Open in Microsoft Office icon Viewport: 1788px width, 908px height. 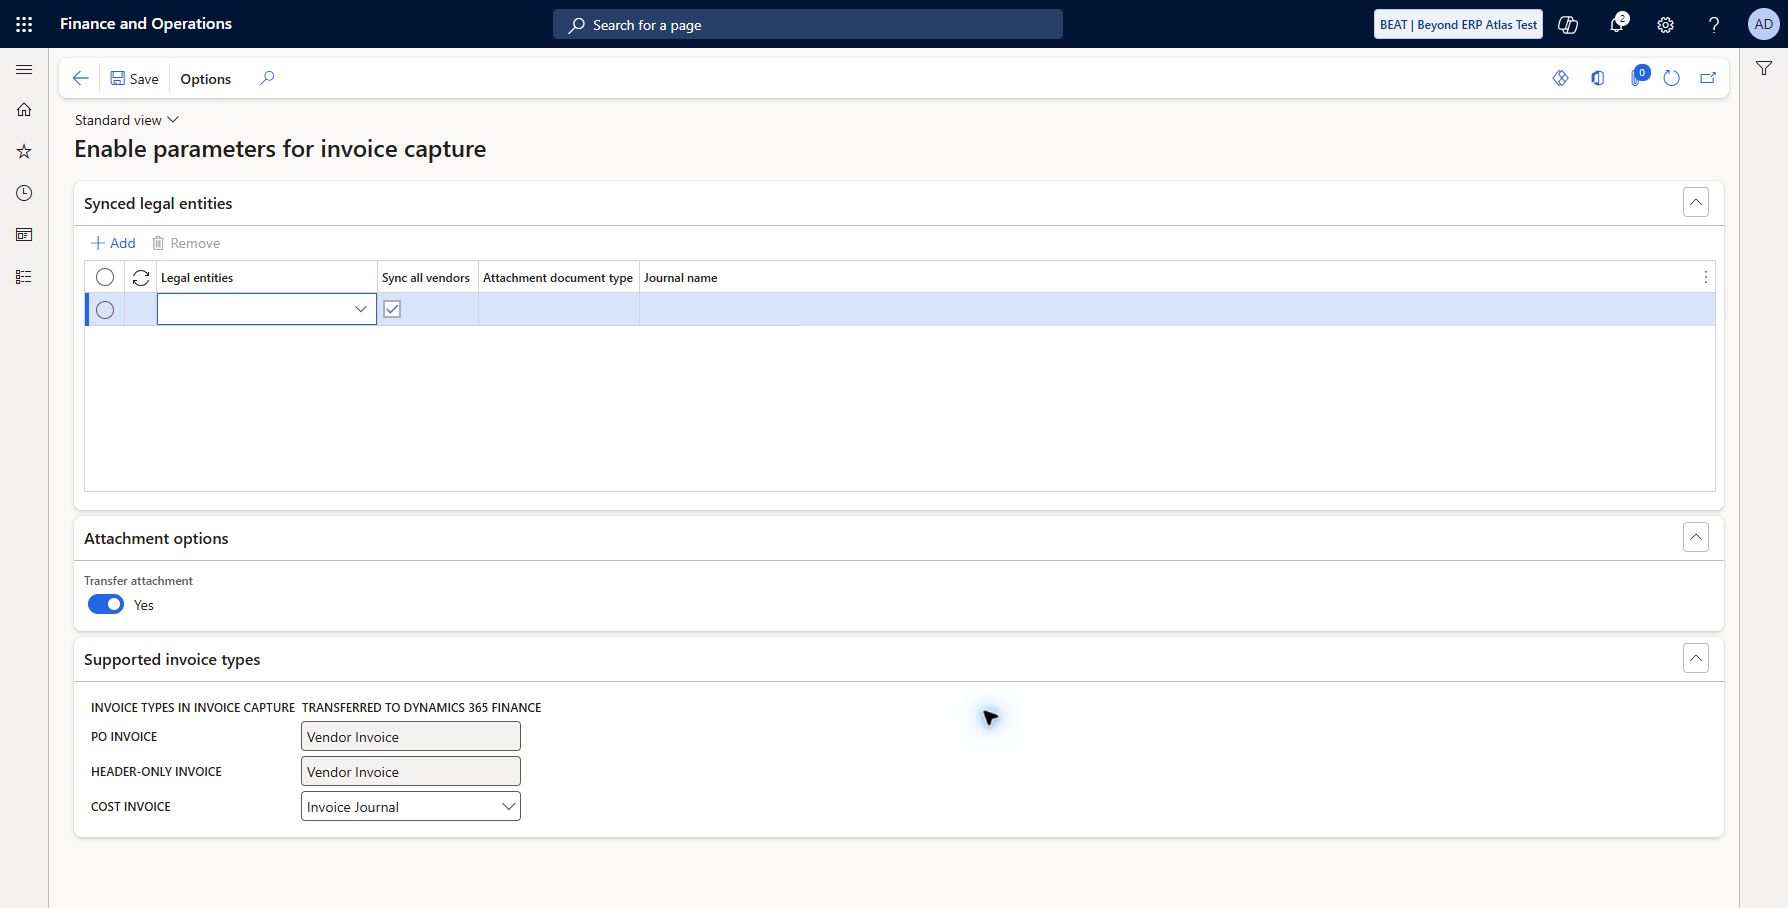[x=1598, y=78]
